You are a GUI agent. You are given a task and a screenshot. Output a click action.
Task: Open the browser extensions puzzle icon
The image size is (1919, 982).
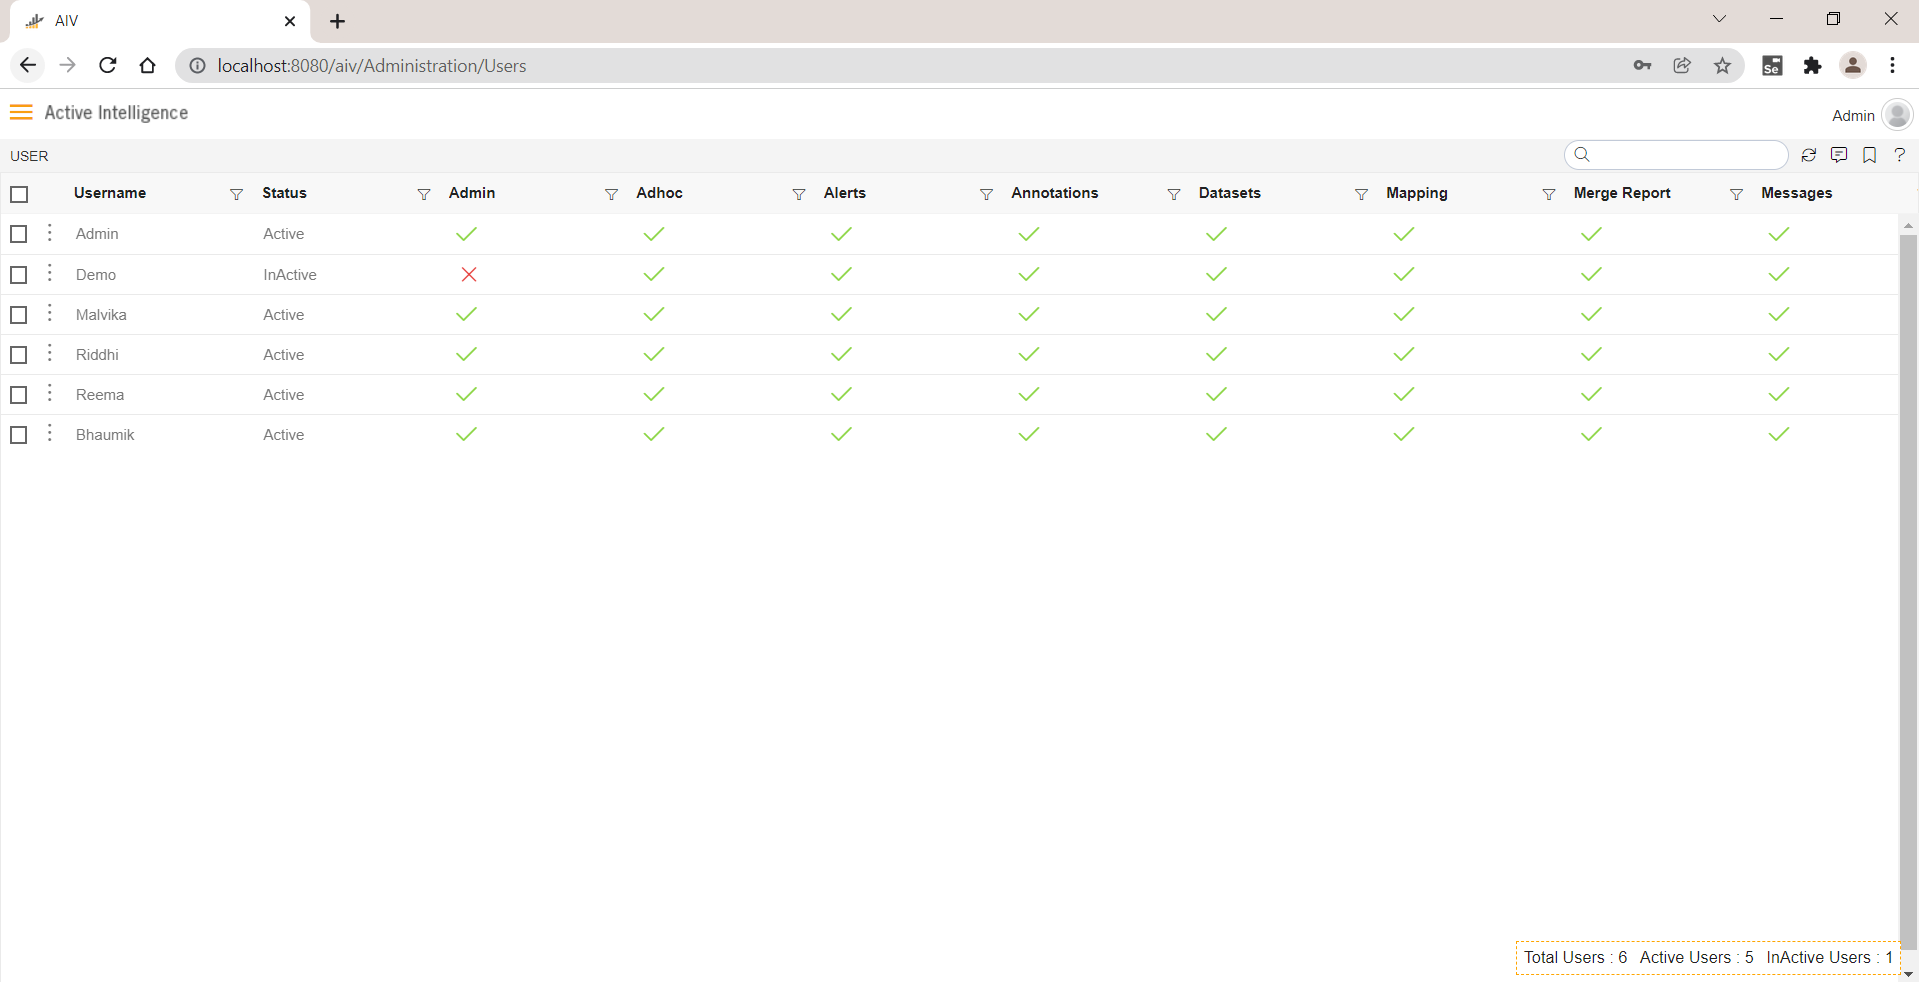[1812, 65]
